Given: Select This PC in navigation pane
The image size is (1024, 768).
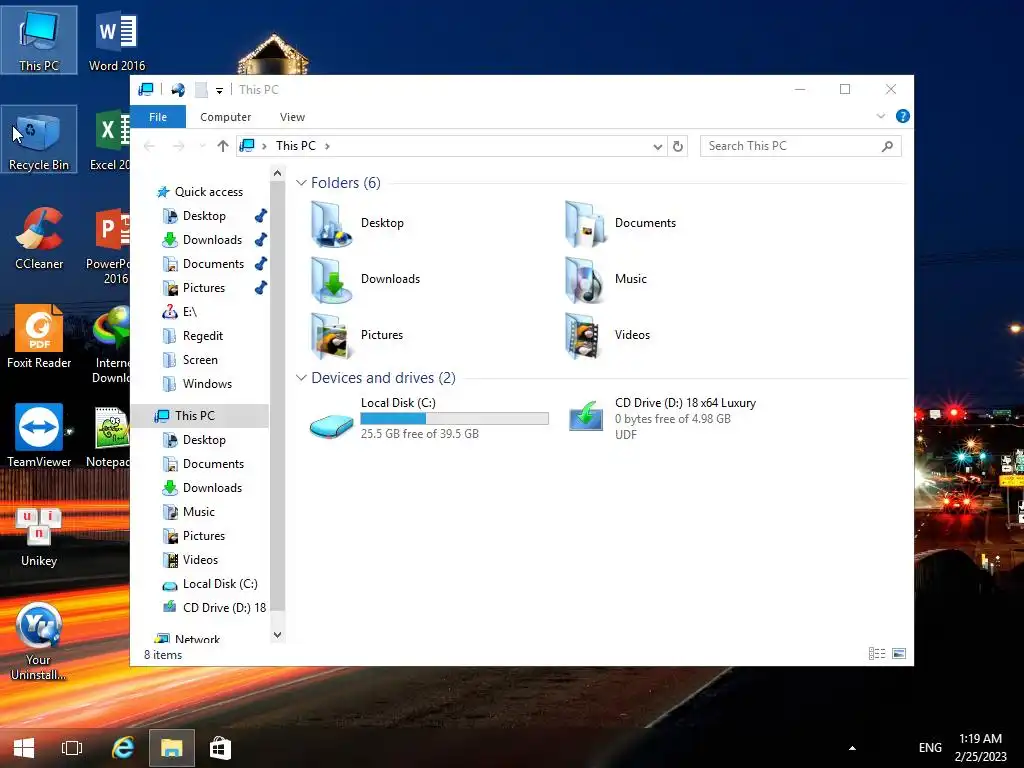Looking at the screenshot, I should pos(200,416).
